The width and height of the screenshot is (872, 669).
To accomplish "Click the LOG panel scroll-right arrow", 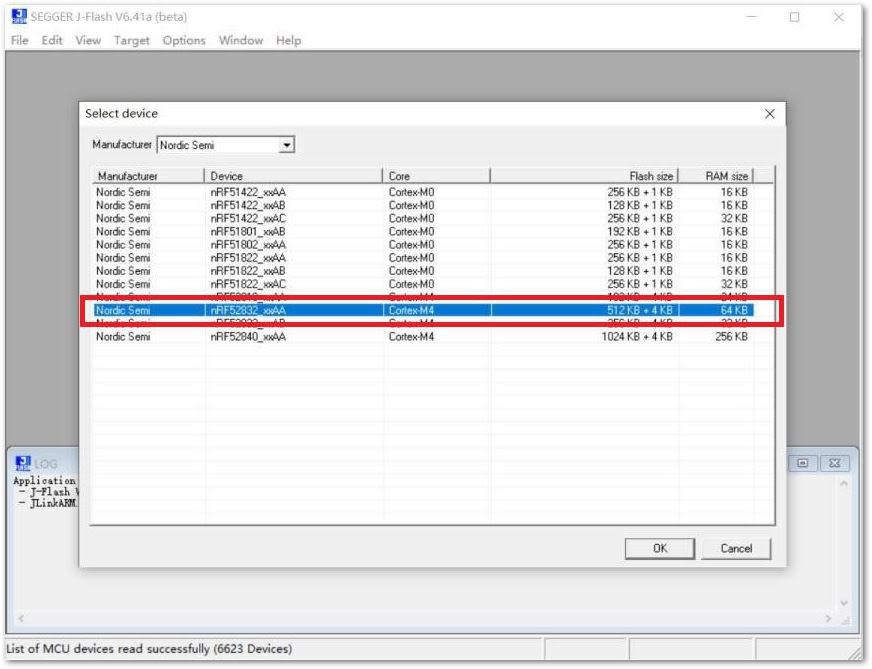I will pyautogui.click(x=828, y=618).
